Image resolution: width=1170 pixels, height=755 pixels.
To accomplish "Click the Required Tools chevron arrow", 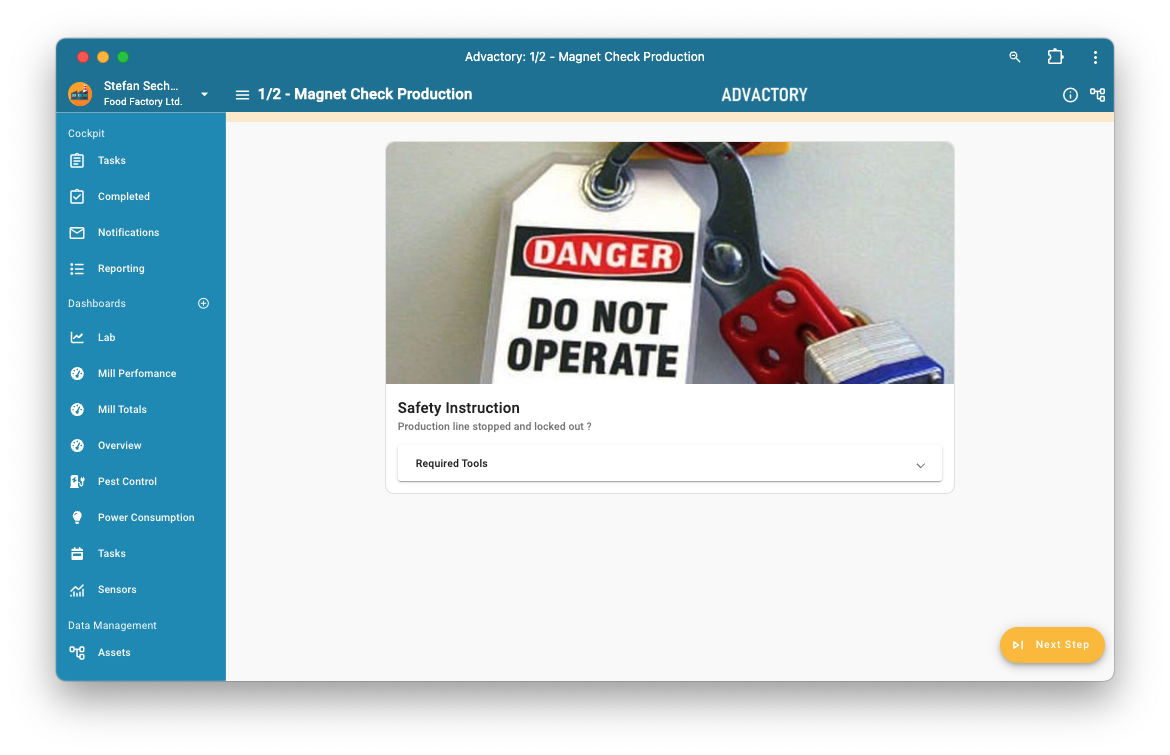I will click(x=920, y=465).
